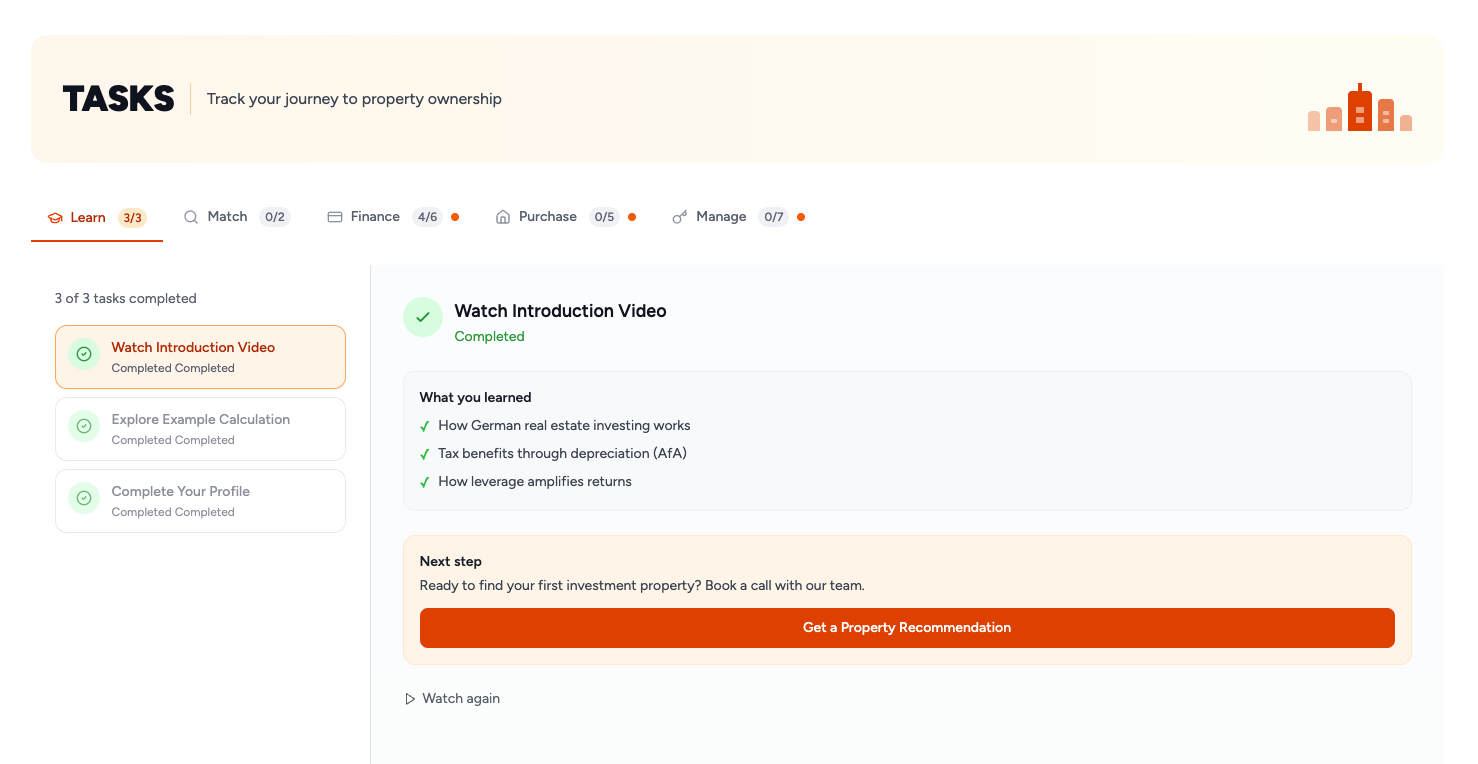
Task: Click the graduation cap Learn icon
Action: pyautogui.click(x=55, y=218)
